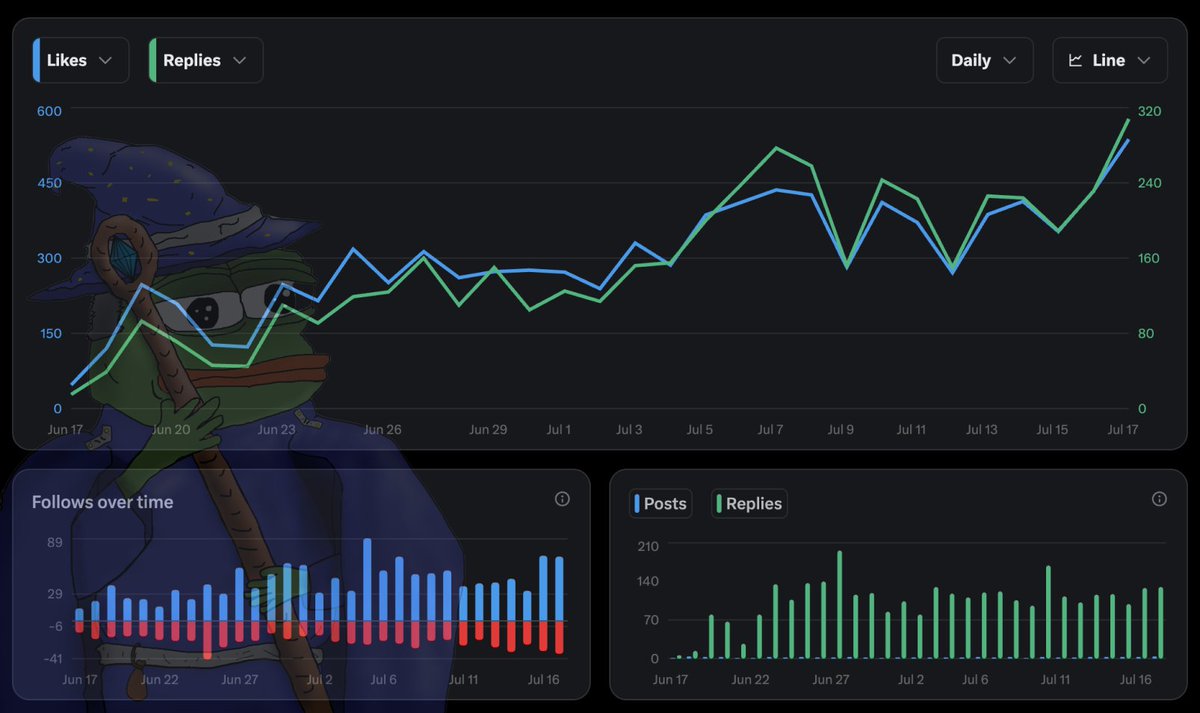Open the Likes metric dropdown

pyautogui.click(x=81, y=60)
